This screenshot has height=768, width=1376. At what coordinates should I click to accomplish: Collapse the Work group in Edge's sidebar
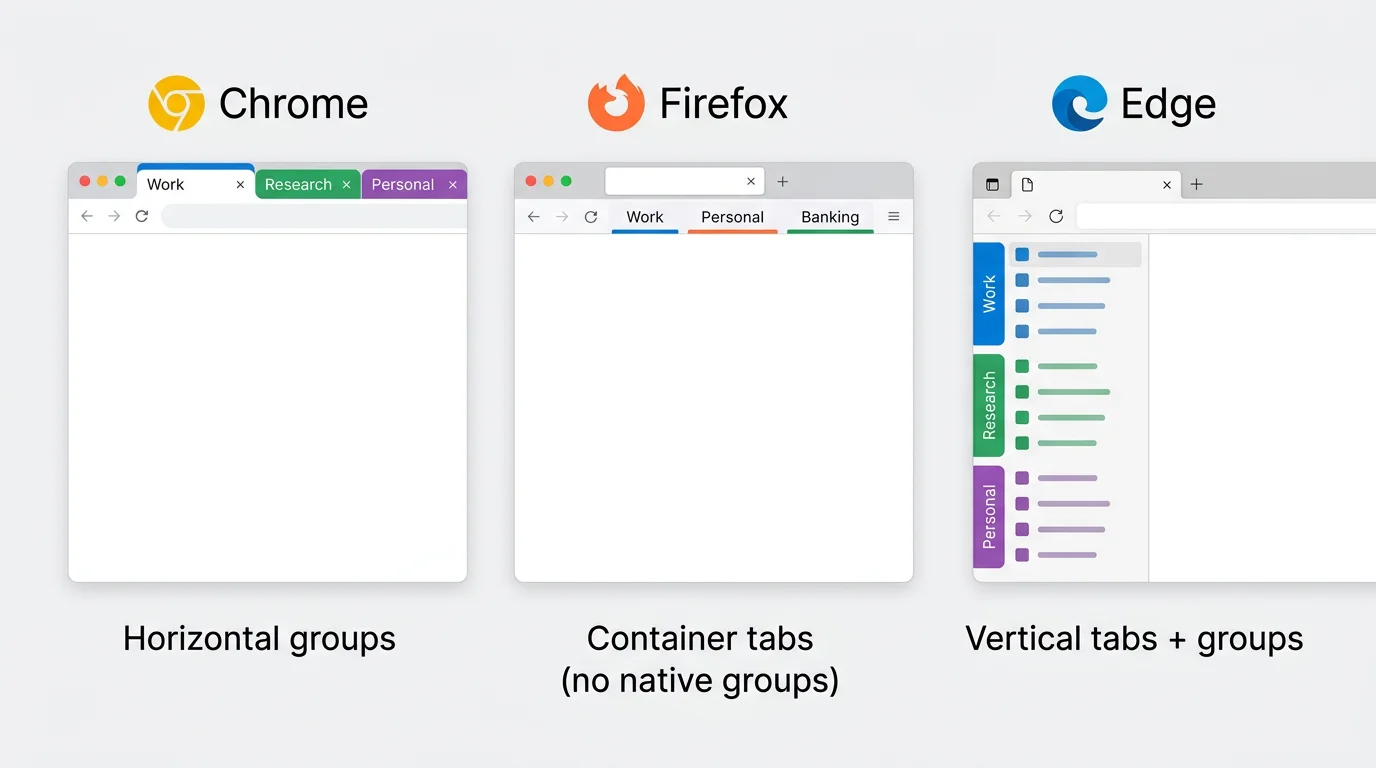coord(988,293)
